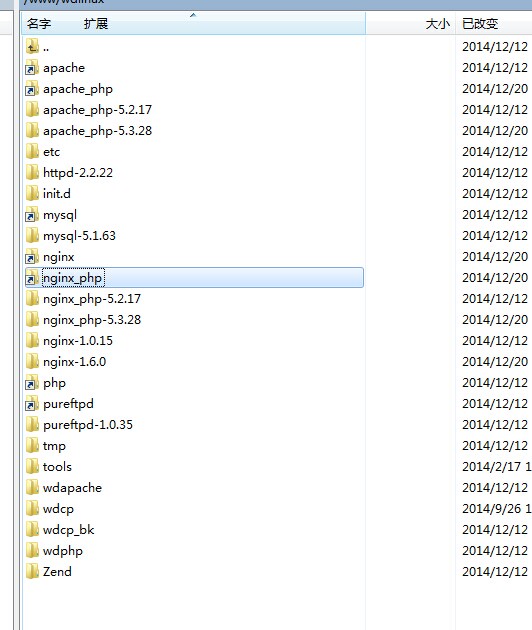Click the tools folder entry

click(x=57, y=467)
